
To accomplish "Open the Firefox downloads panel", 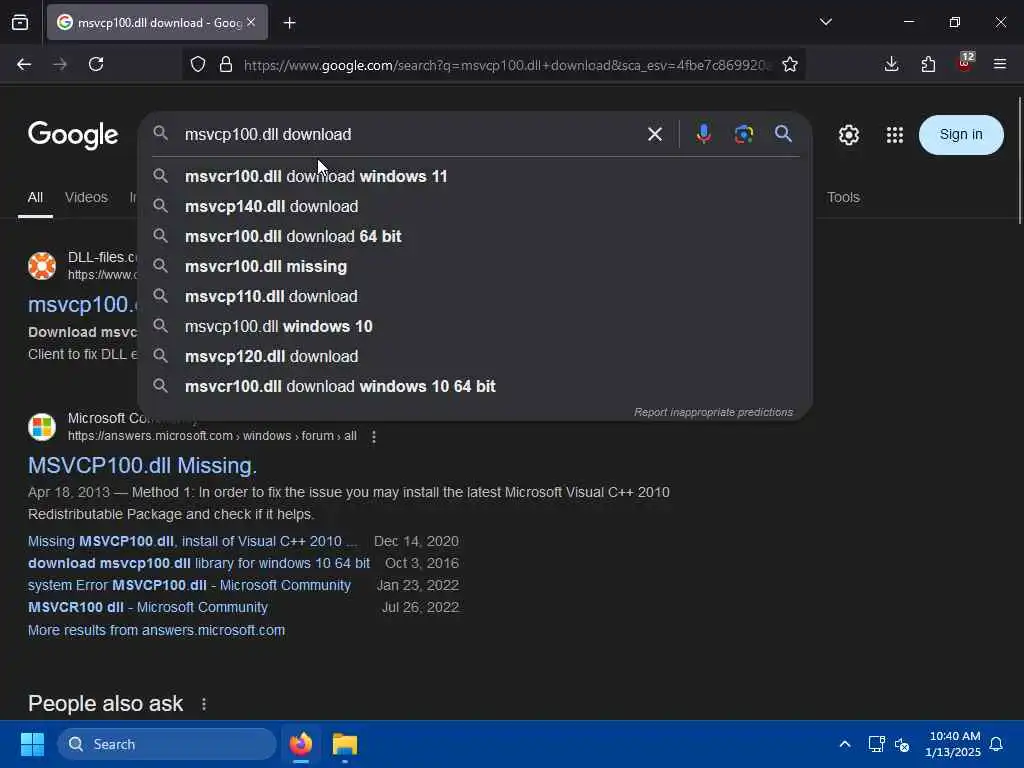I will 891,64.
